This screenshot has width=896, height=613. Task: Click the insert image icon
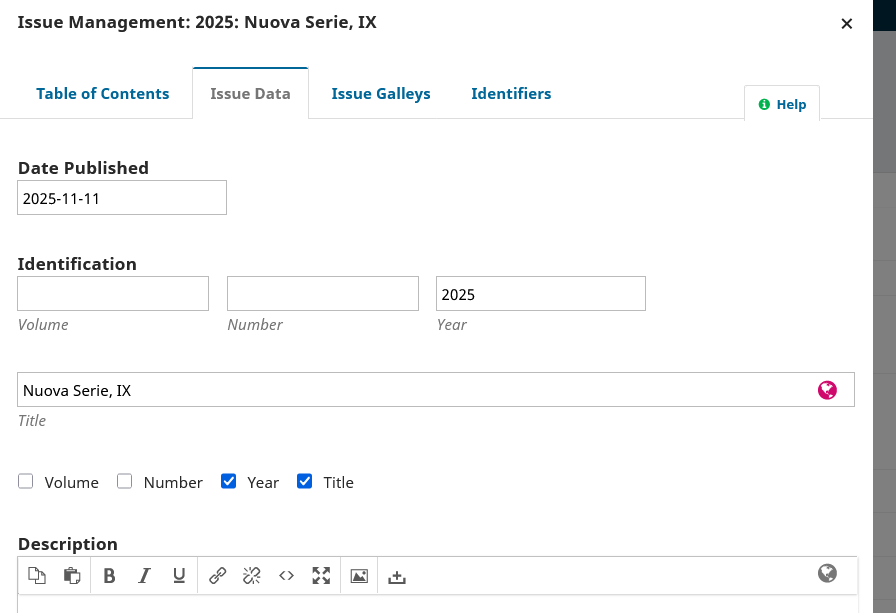[x=359, y=575]
